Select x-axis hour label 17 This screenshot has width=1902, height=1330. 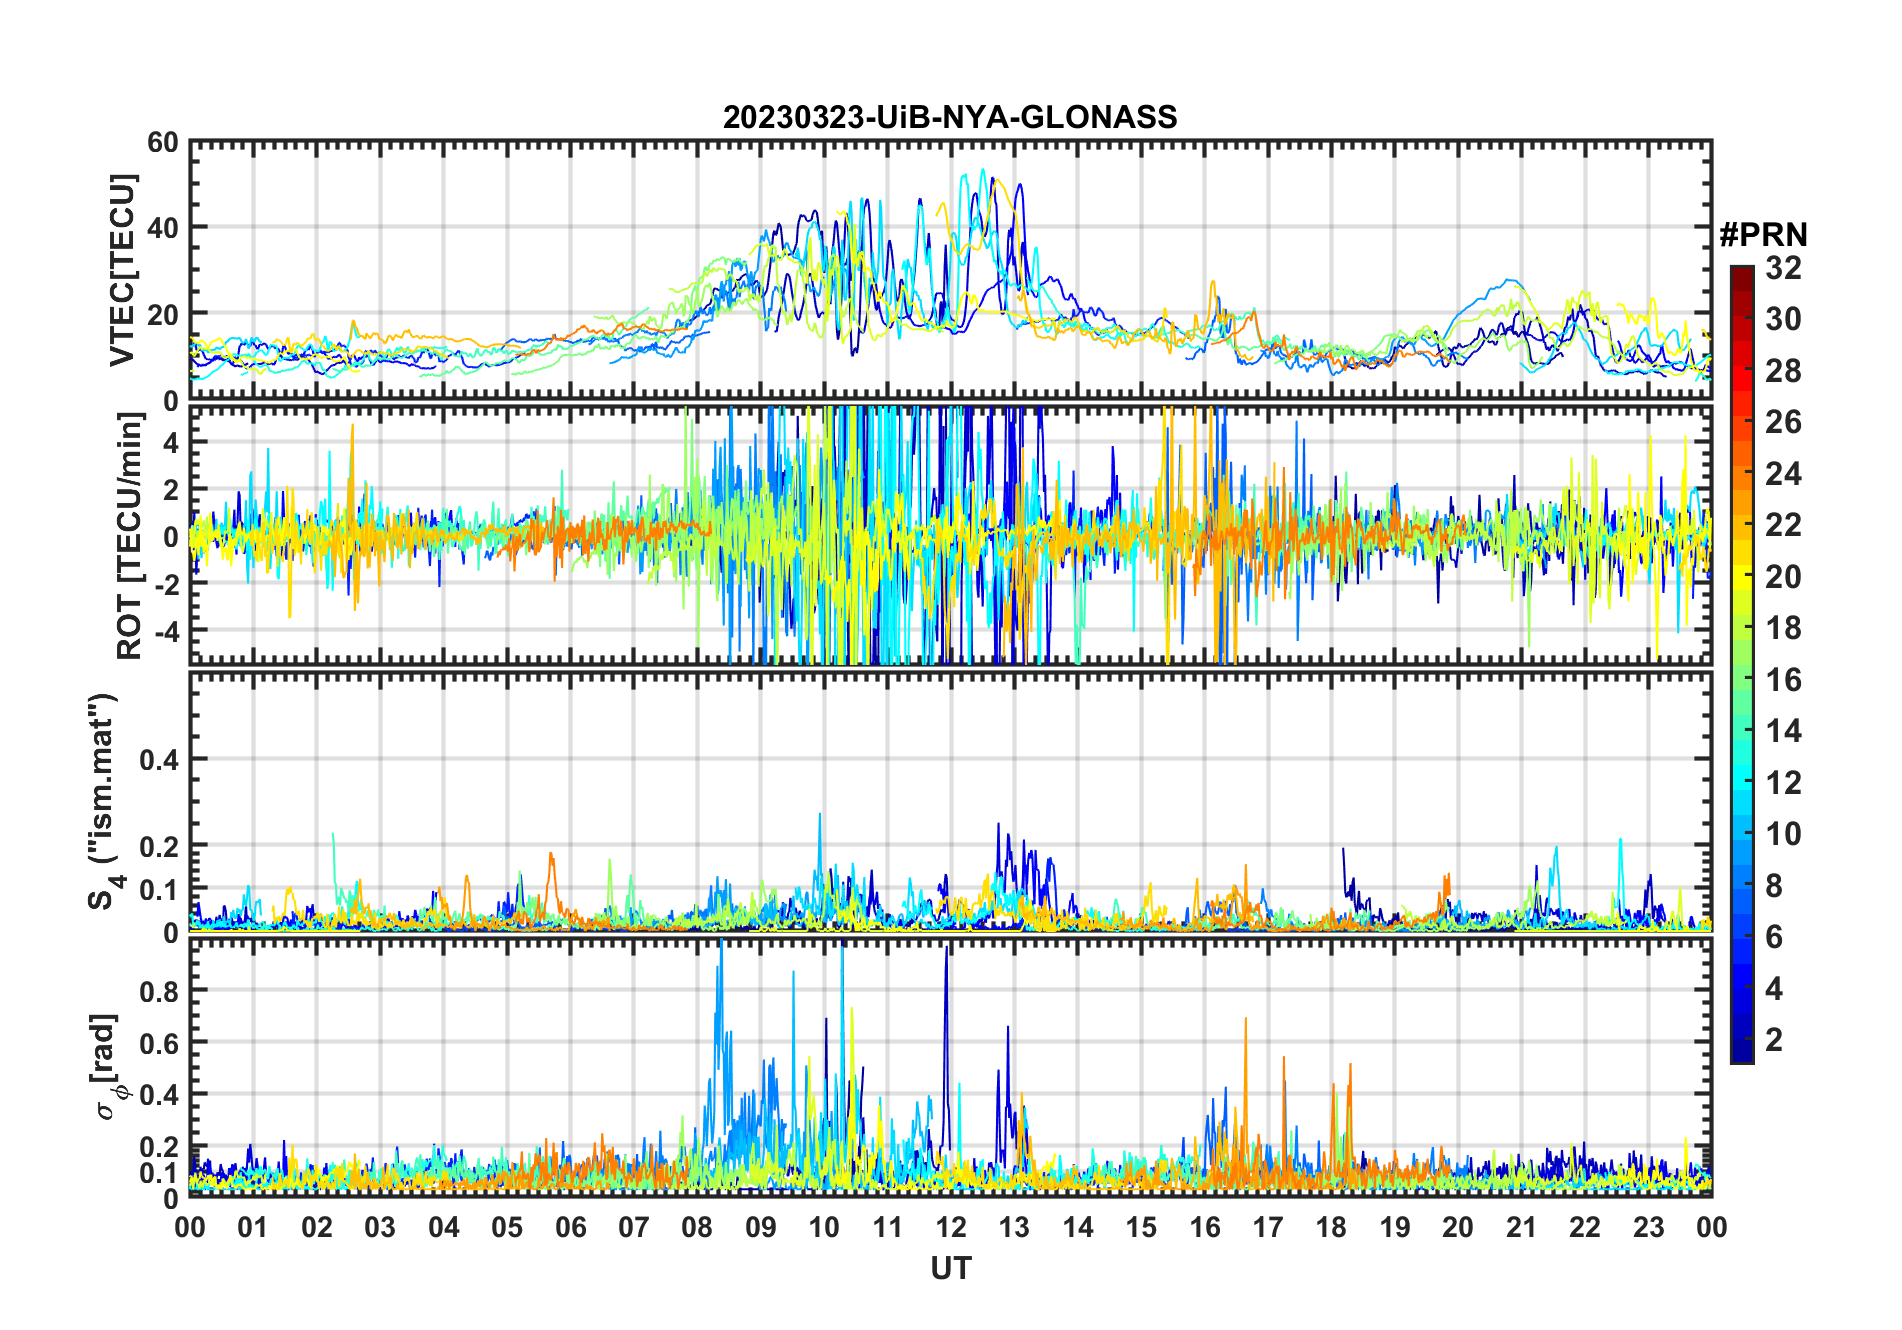point(1268,1227)
